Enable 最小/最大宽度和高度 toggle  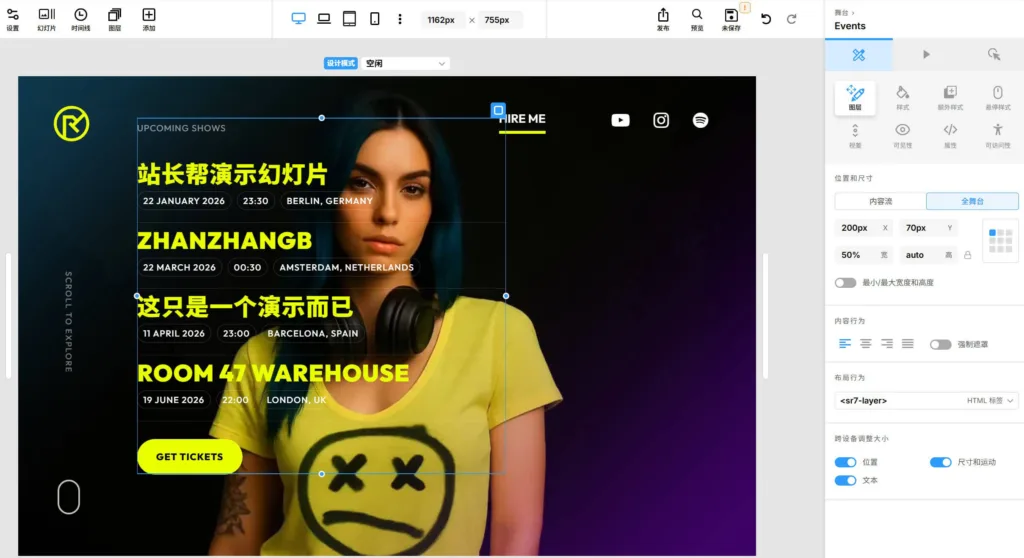click(x=846, y=283)
